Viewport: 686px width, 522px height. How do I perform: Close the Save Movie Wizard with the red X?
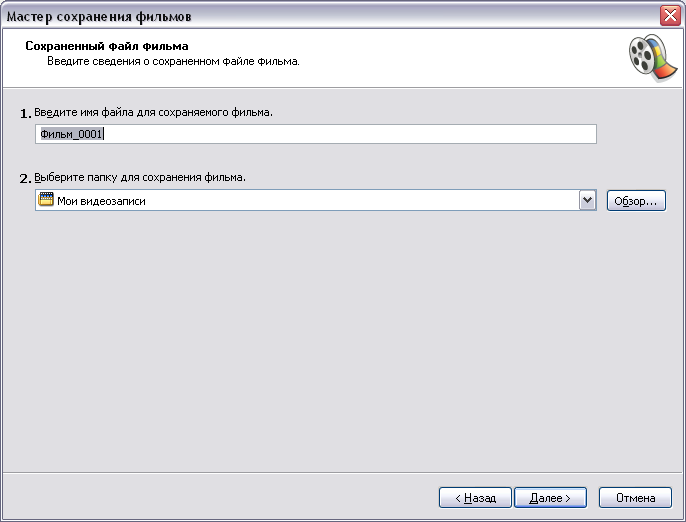(x=670, y=16)
